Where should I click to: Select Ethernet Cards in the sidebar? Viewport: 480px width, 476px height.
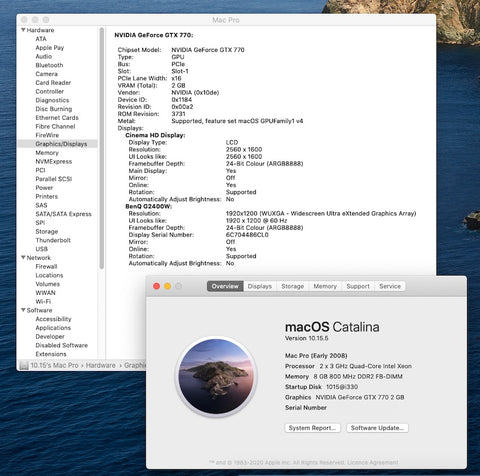57,118
